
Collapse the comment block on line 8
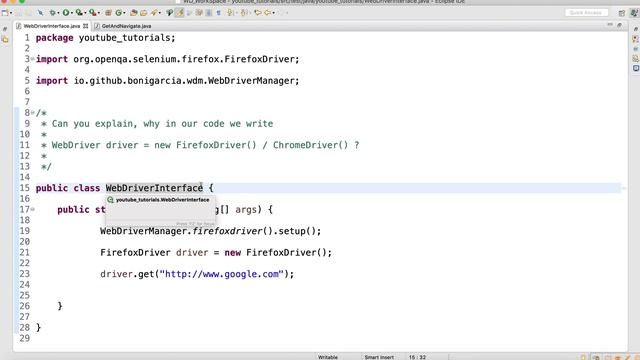click(x=33, y=113)
